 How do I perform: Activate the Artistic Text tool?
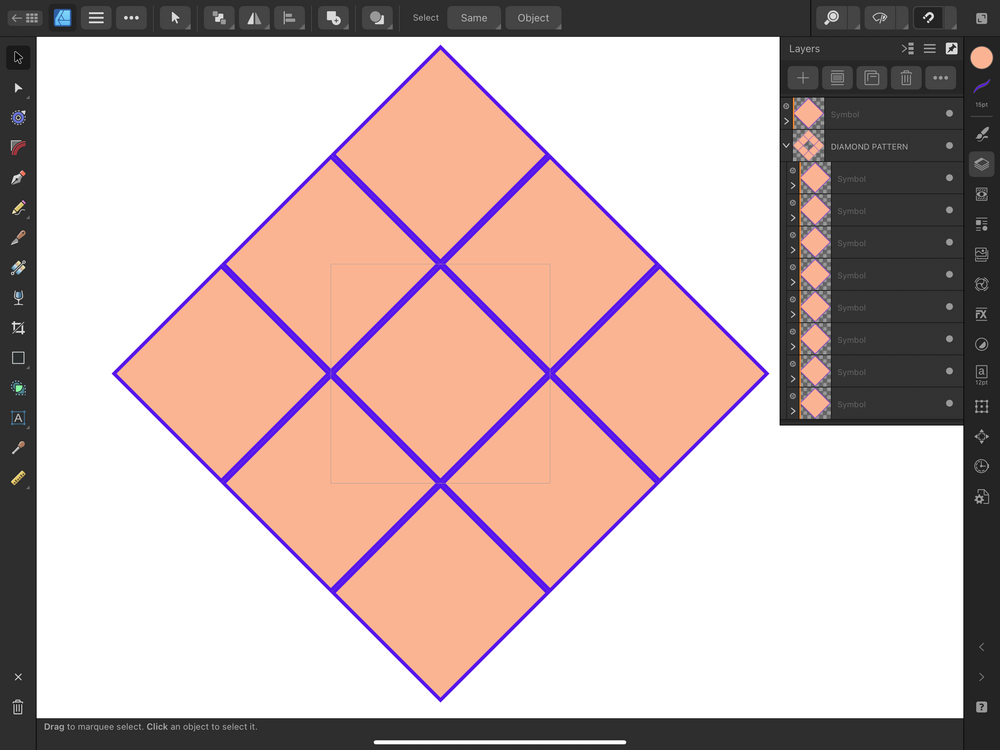[18, 418]
